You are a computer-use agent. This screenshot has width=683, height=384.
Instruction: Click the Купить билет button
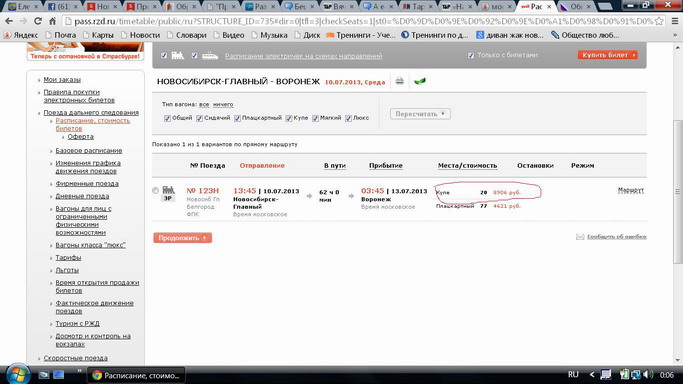pos(608,55)
